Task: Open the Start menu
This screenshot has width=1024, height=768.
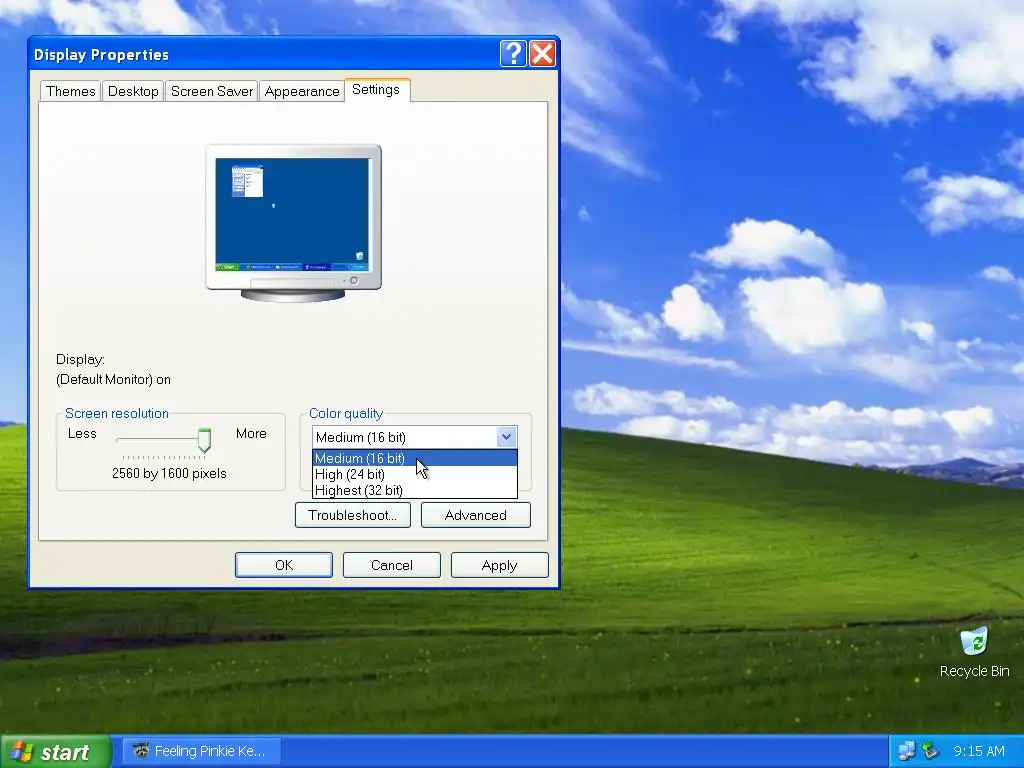Action: pos(56,752)
